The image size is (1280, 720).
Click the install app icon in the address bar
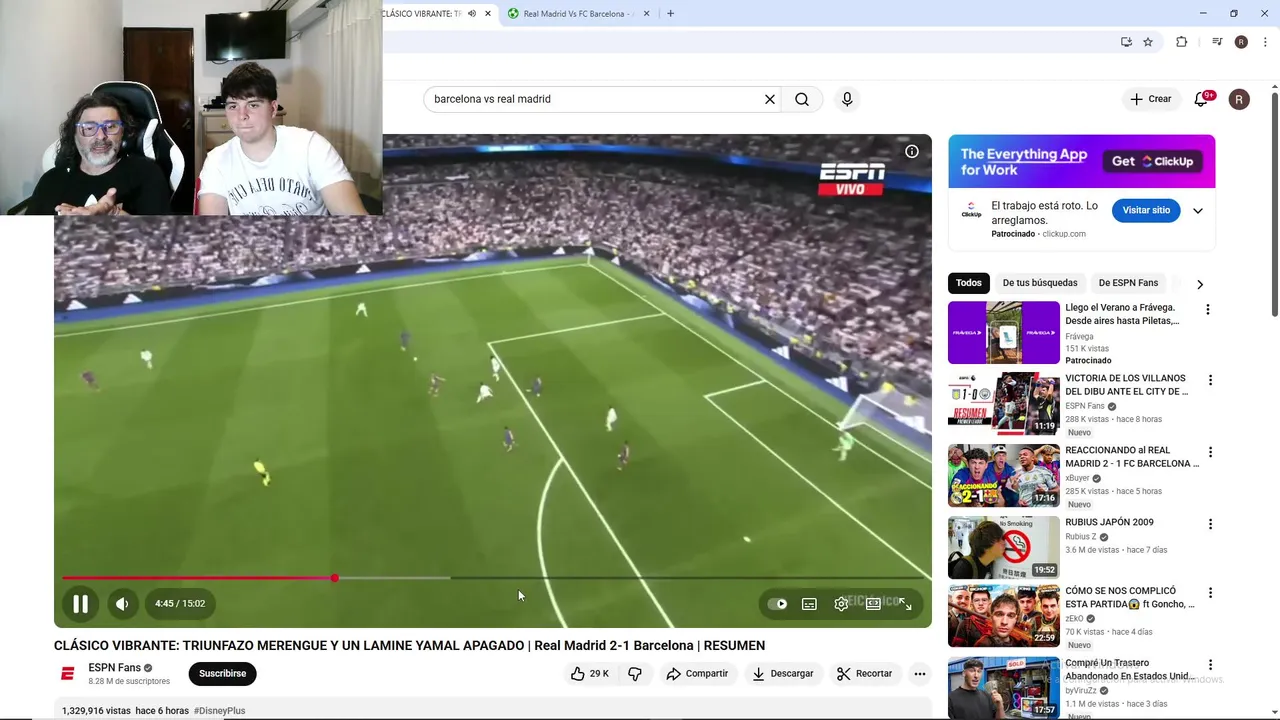(1126, 42)
